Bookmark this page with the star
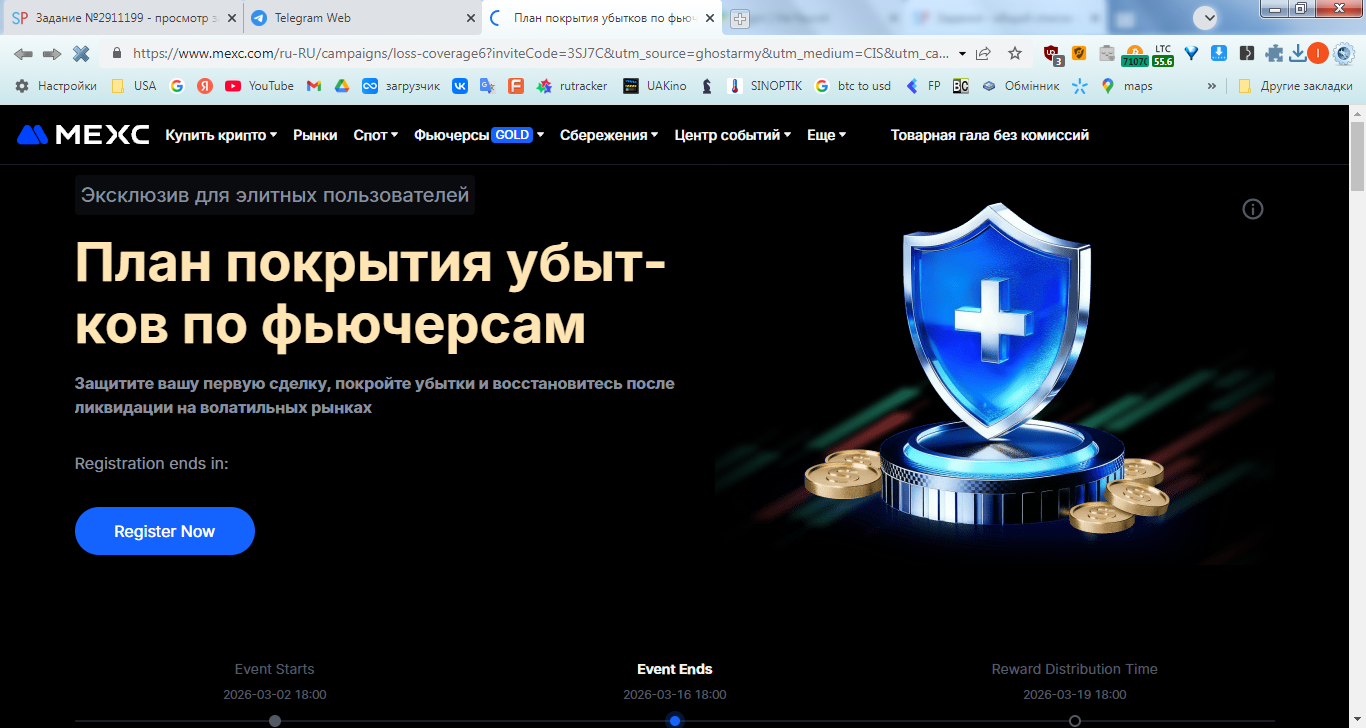The width and height of the screenshot is (1366, 728). pos(1015,53)
